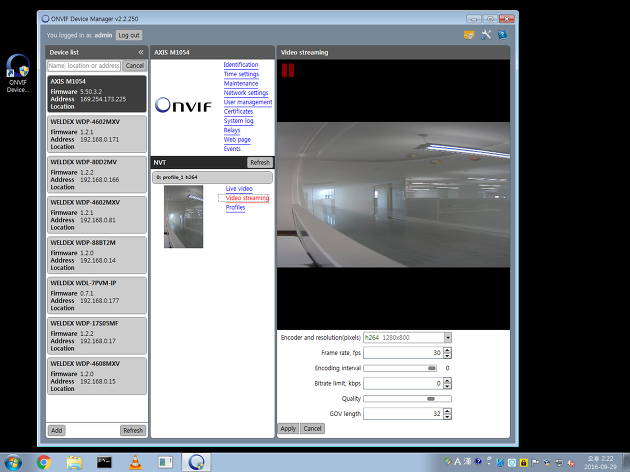Collapse the Device list panel
The width and height of the screenshot is (630, 472).
pyautogui.click(x=141, y=52)
